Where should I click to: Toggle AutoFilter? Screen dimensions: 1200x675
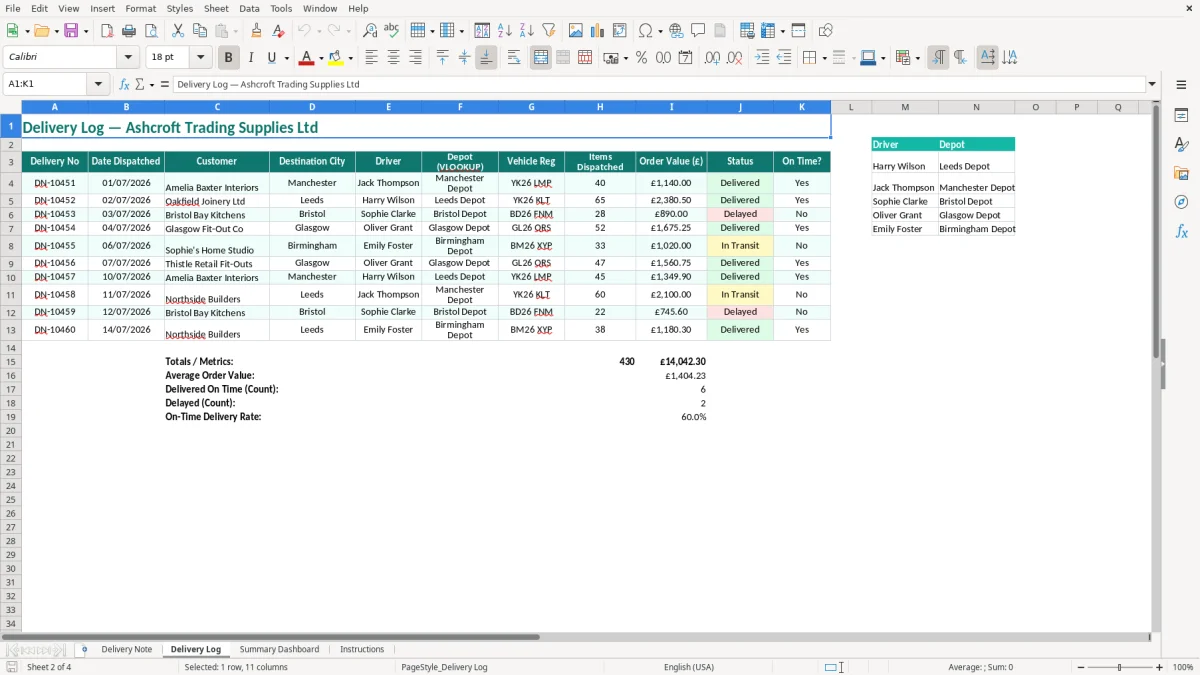click(549, 31)
